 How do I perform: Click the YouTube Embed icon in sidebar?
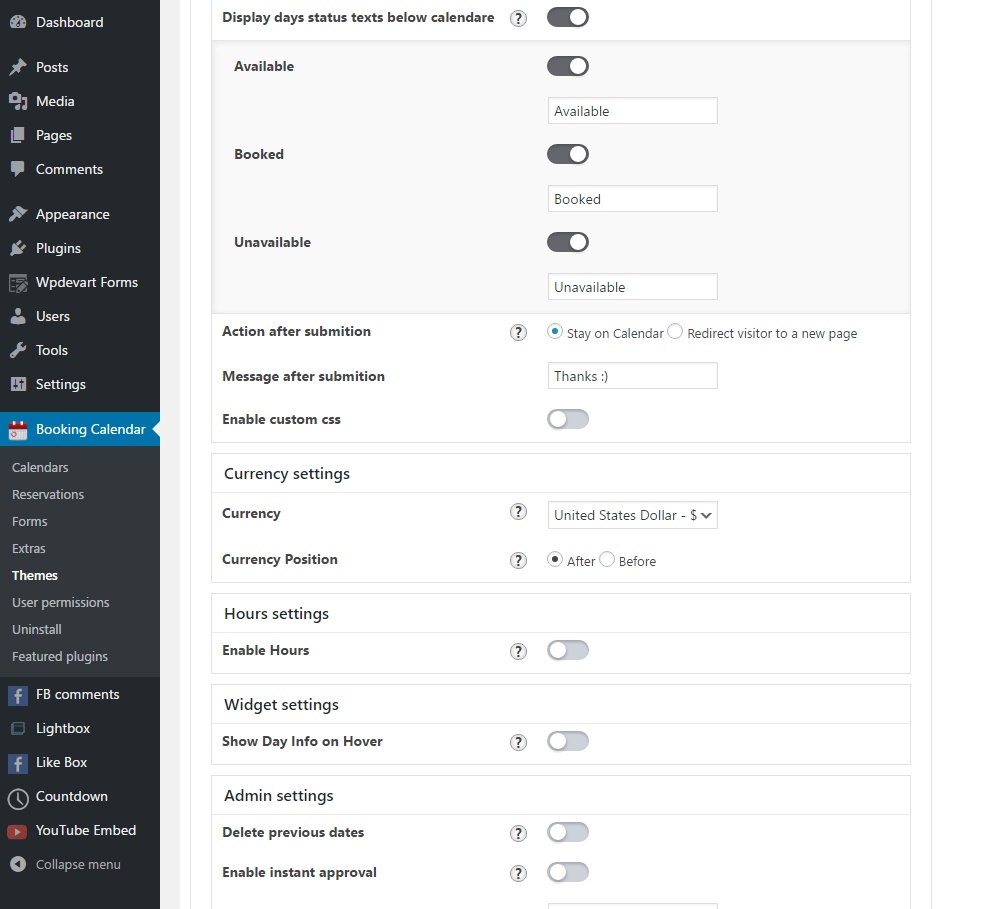pyautogui.click(x=18, y=831)
